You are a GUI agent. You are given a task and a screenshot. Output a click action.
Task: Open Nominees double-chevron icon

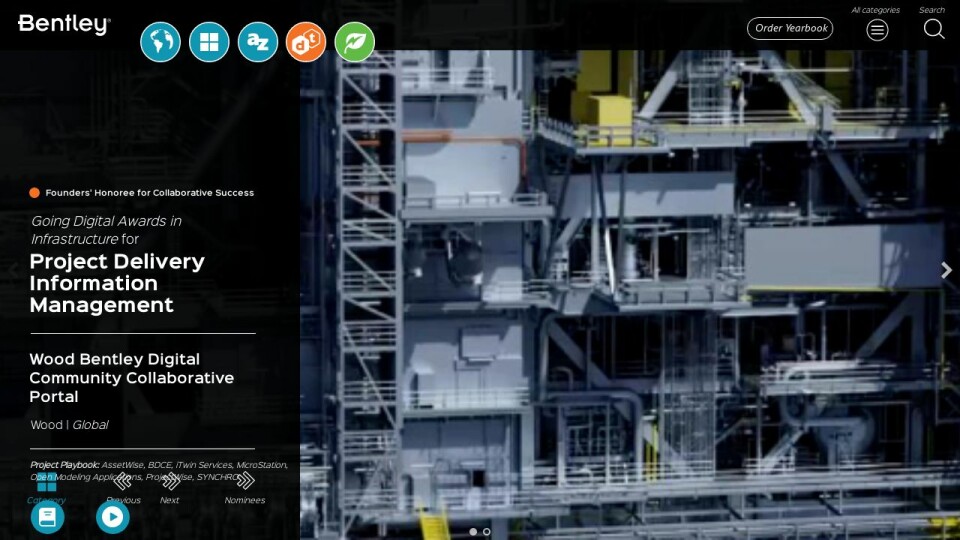tap(245, 481)
